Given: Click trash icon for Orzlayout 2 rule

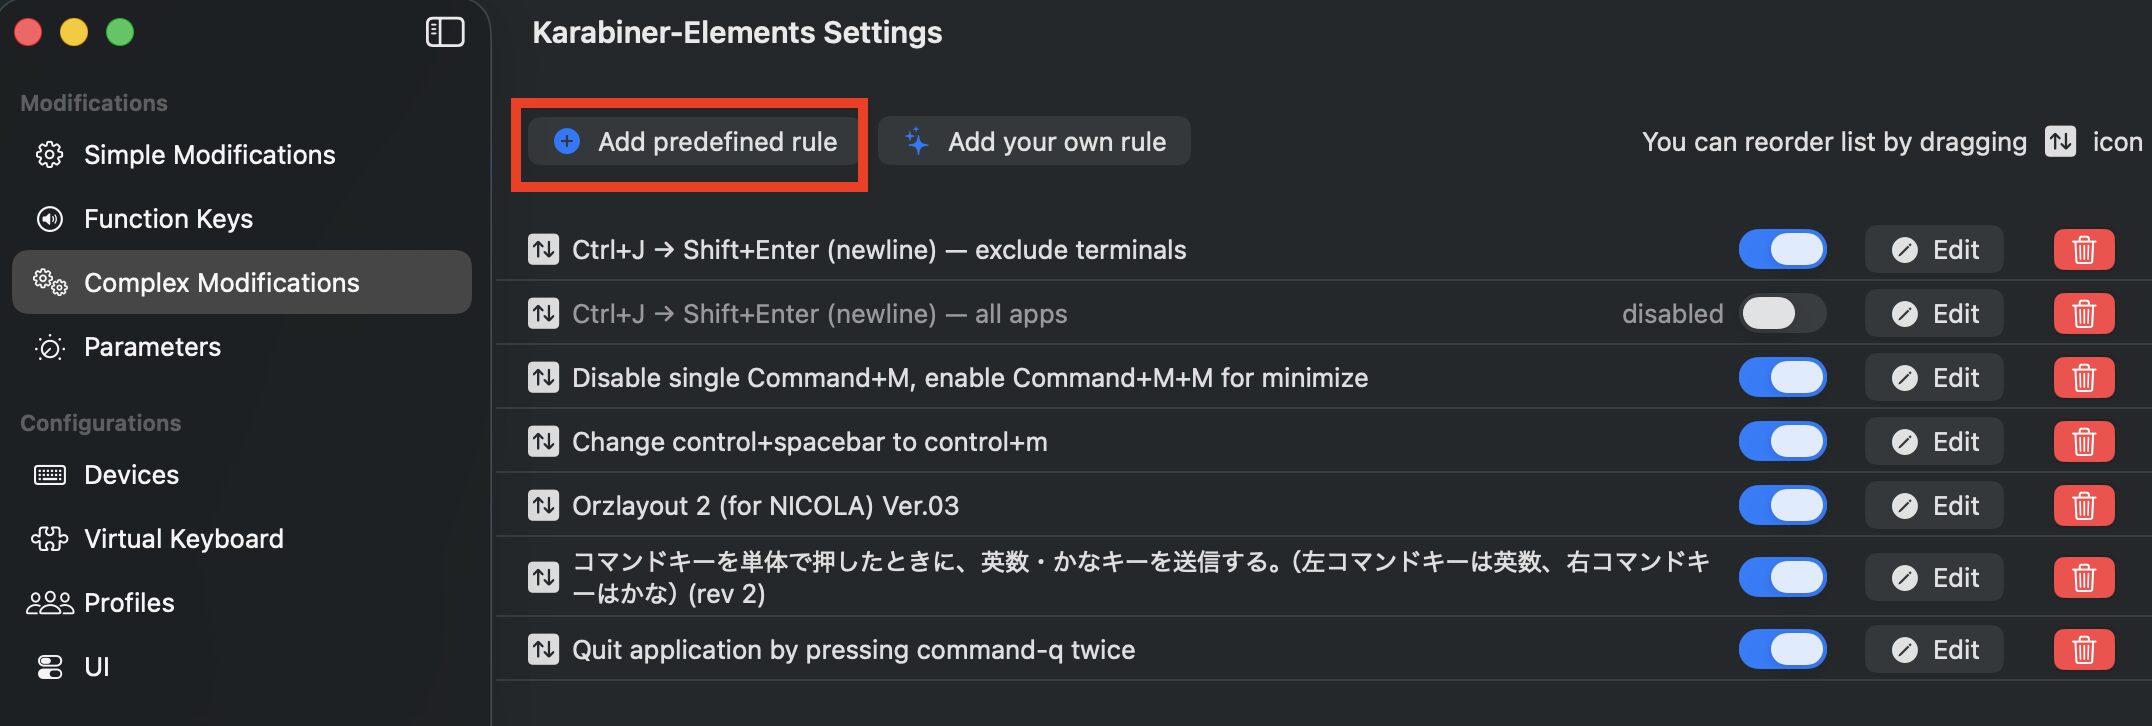Looking at the screenshot, I should coord(2083,506).
